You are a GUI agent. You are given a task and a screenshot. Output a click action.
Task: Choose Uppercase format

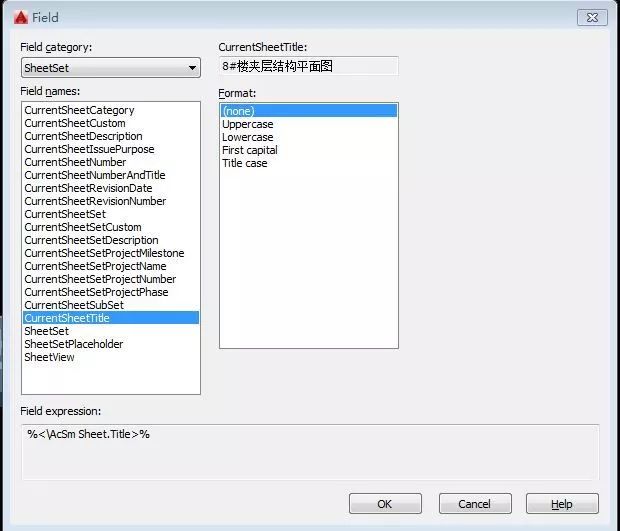tap(248, 124)
